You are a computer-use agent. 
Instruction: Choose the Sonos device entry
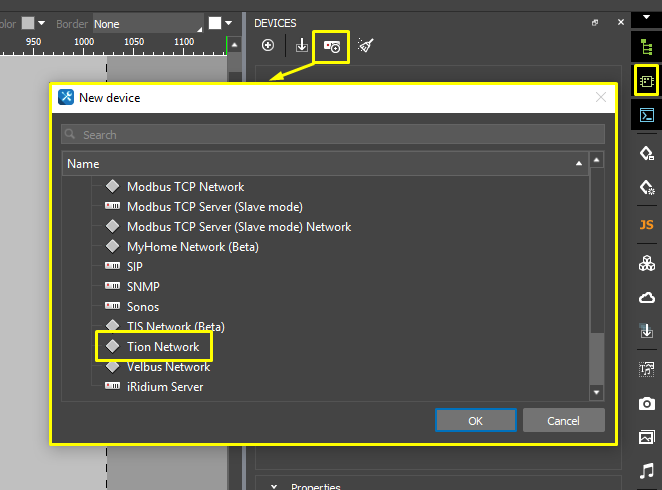(143, 307)
